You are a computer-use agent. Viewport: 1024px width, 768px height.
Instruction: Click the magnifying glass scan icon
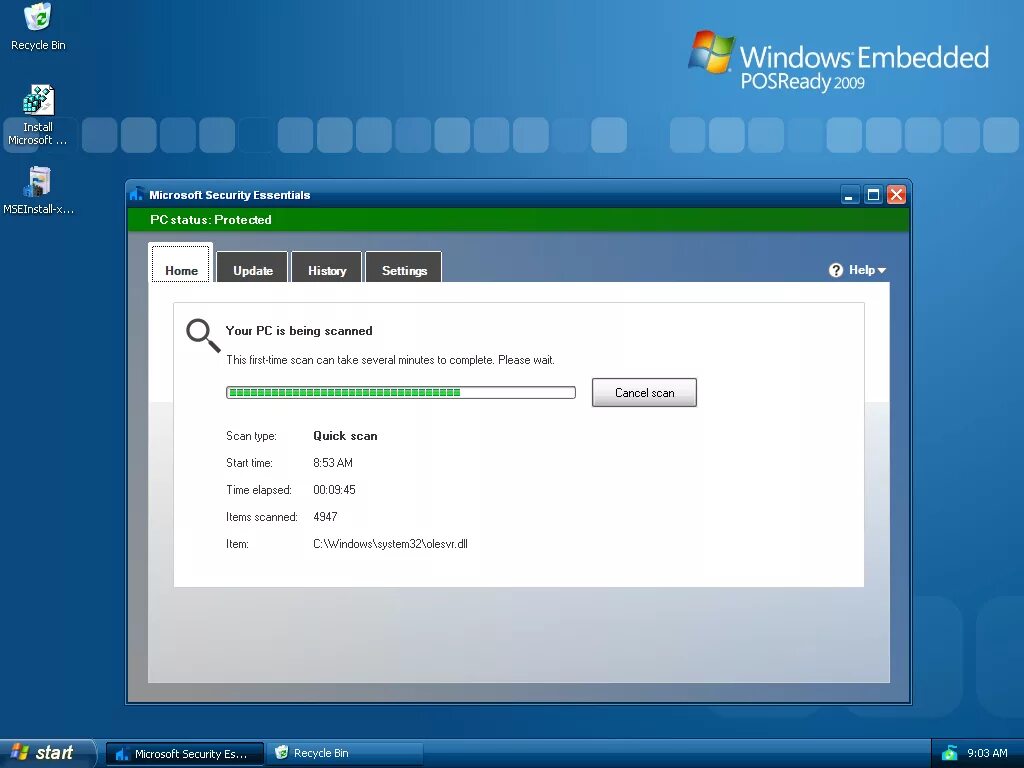tap(202, 335)
